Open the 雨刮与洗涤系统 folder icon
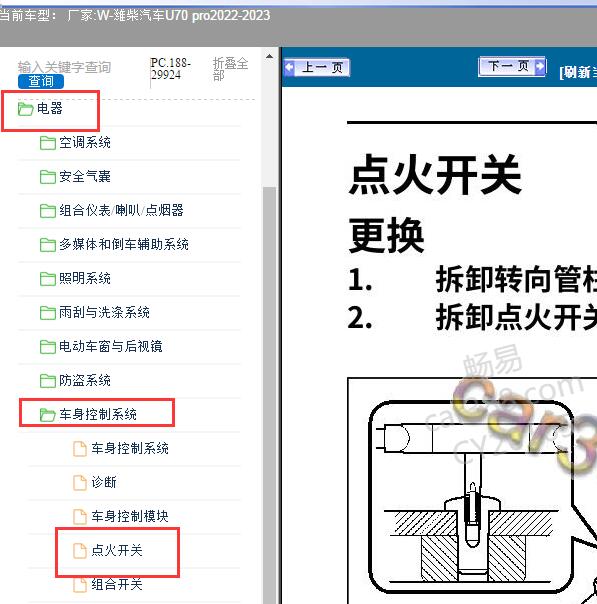The image size is (597, 604). (48, 312)
